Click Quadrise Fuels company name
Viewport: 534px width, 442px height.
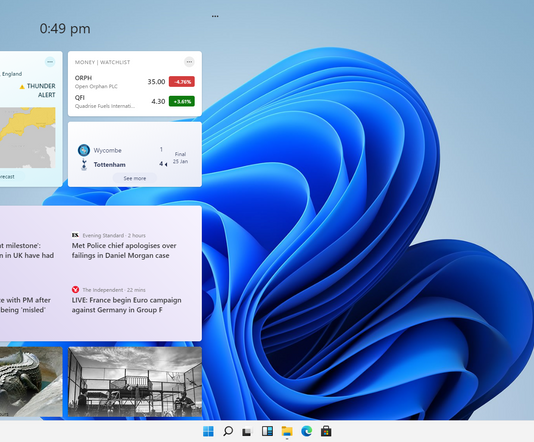105,106
